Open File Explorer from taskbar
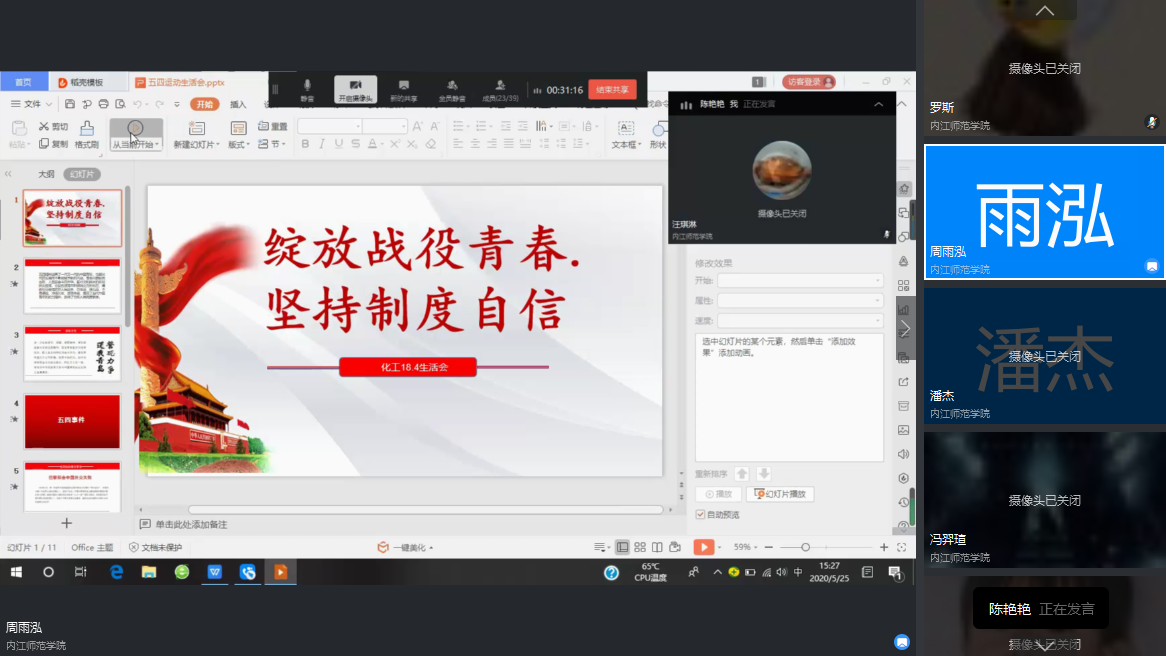The height and width of the screenshot is (656, 1166). 149,572
